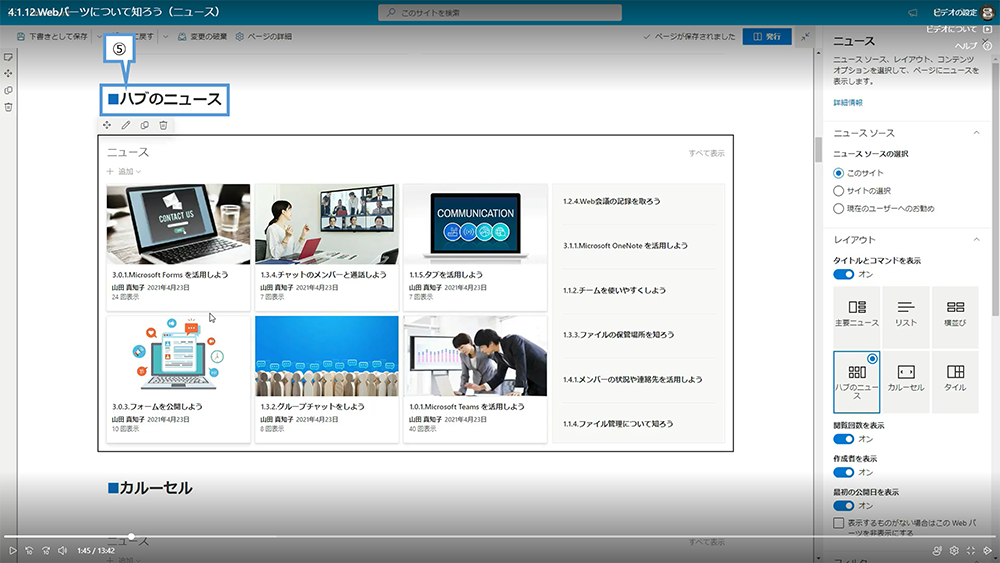
Task: Click the 発行 publish button
Action: click(767, 36)
